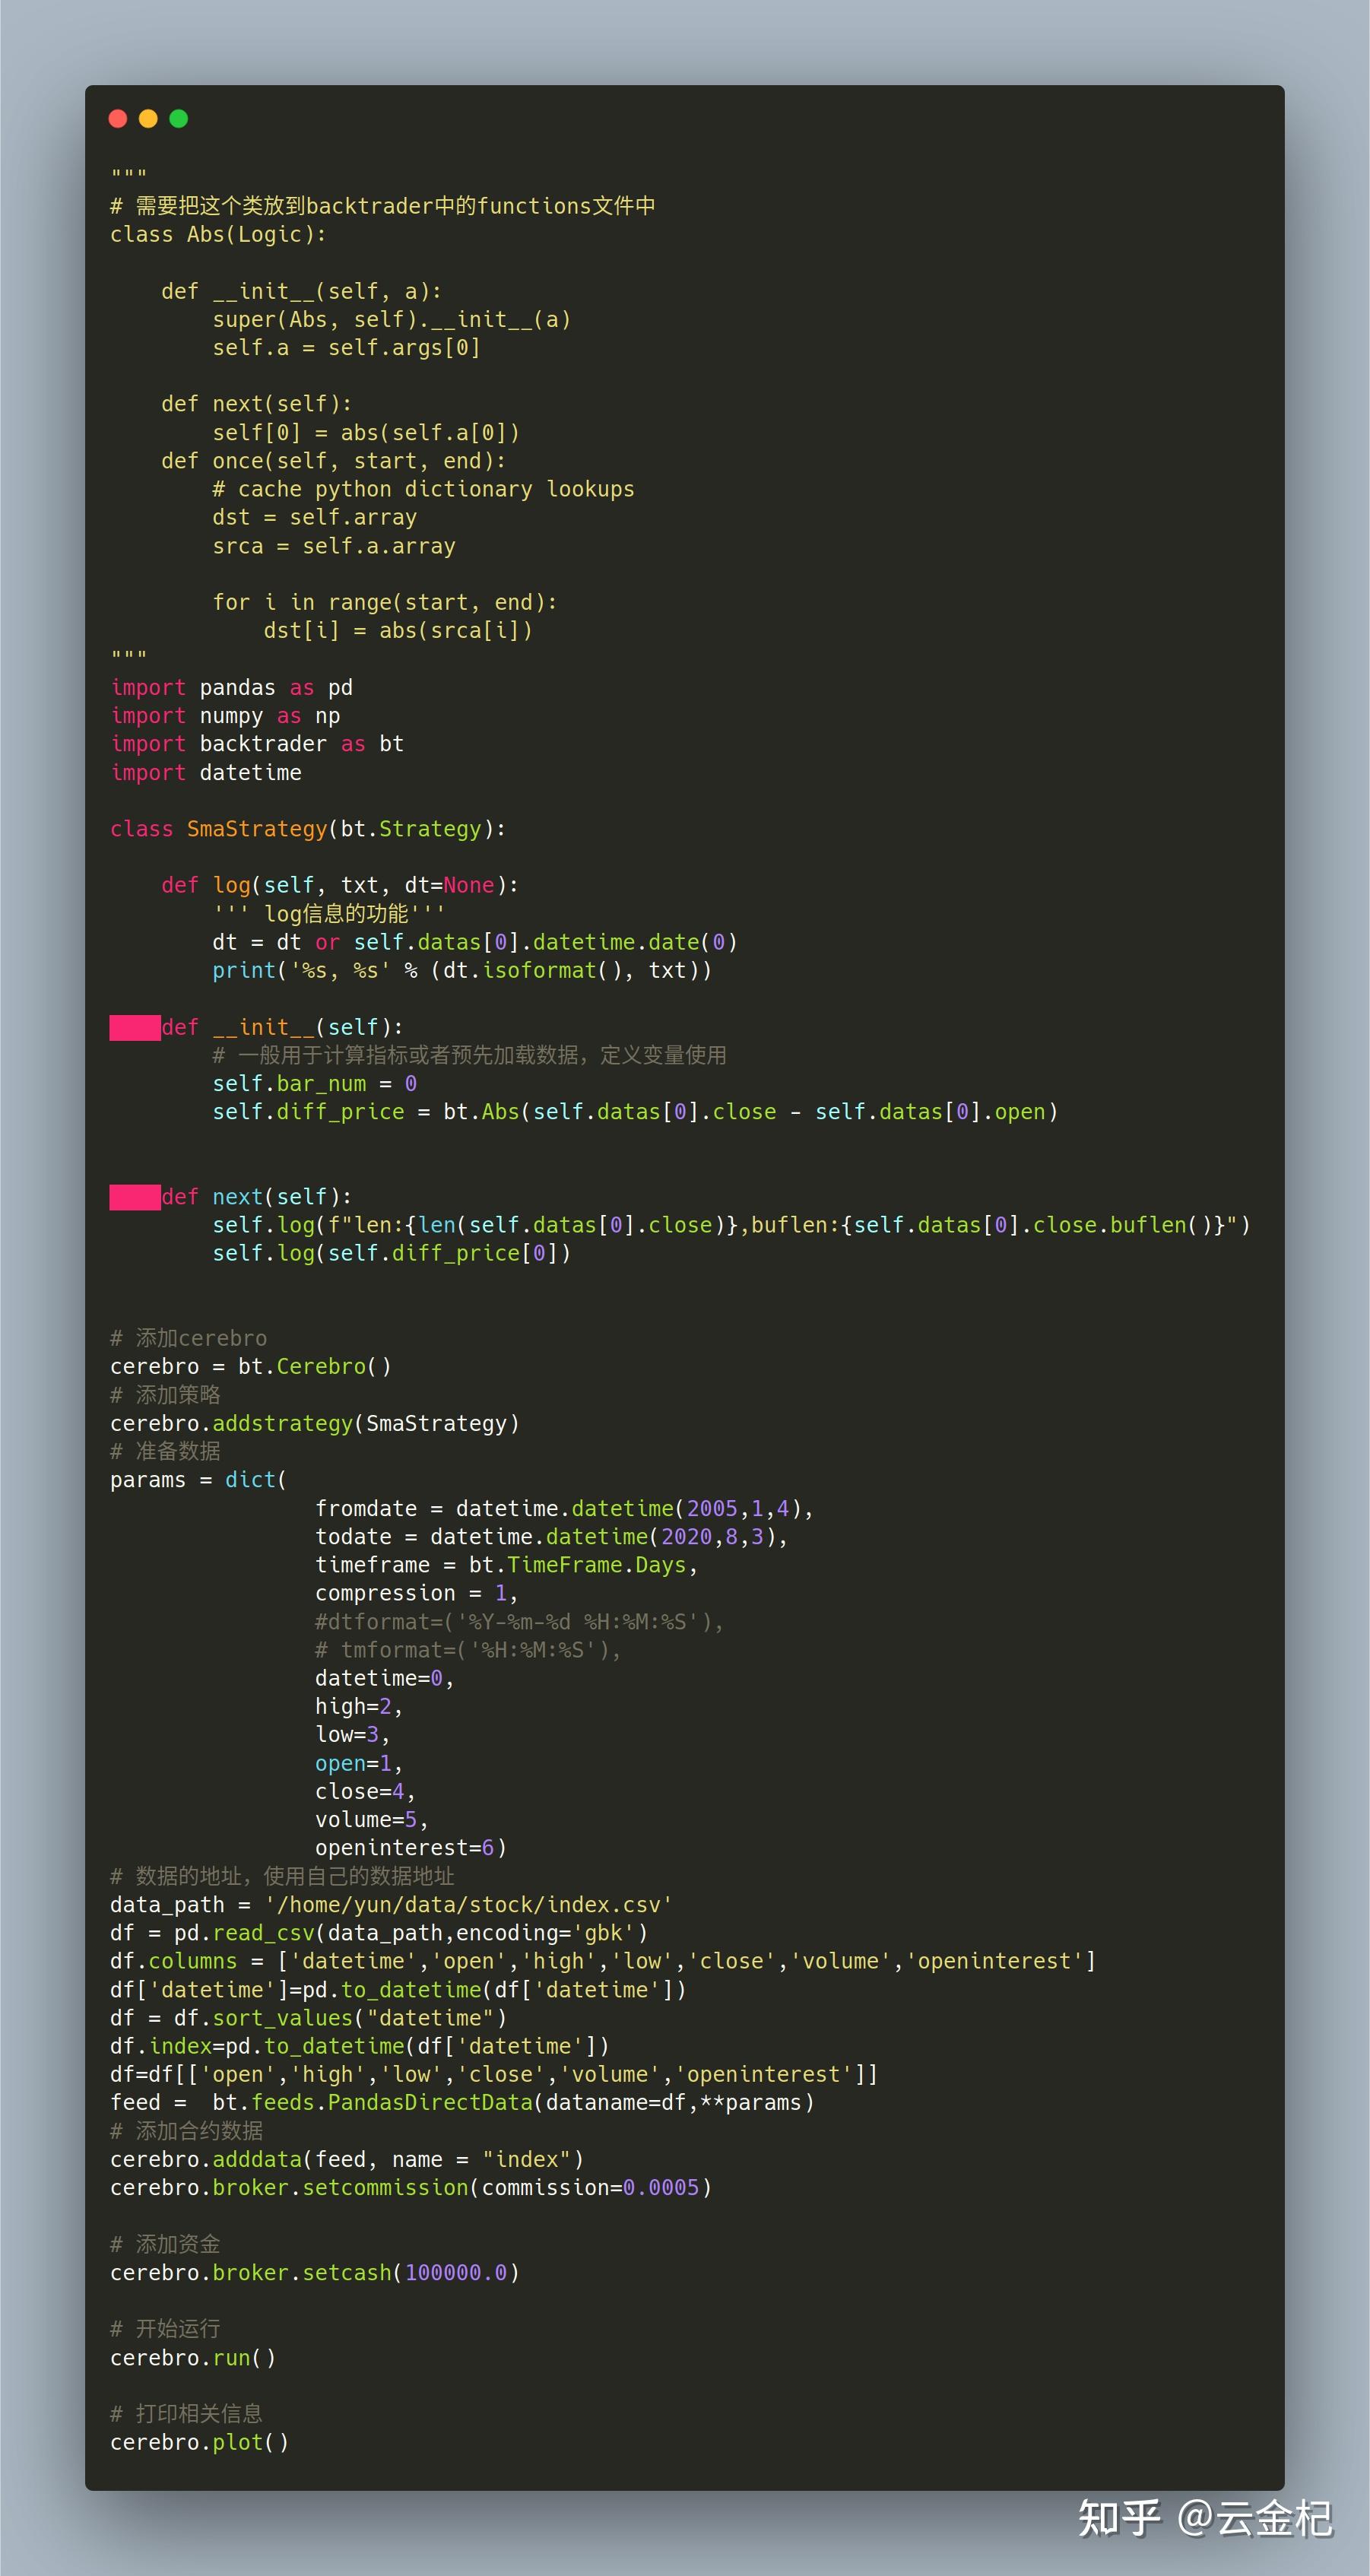This screenshot has height=2576, width=1370.
Task: Click the self.log buflen f-string line
Action: tap(731, 1224)
